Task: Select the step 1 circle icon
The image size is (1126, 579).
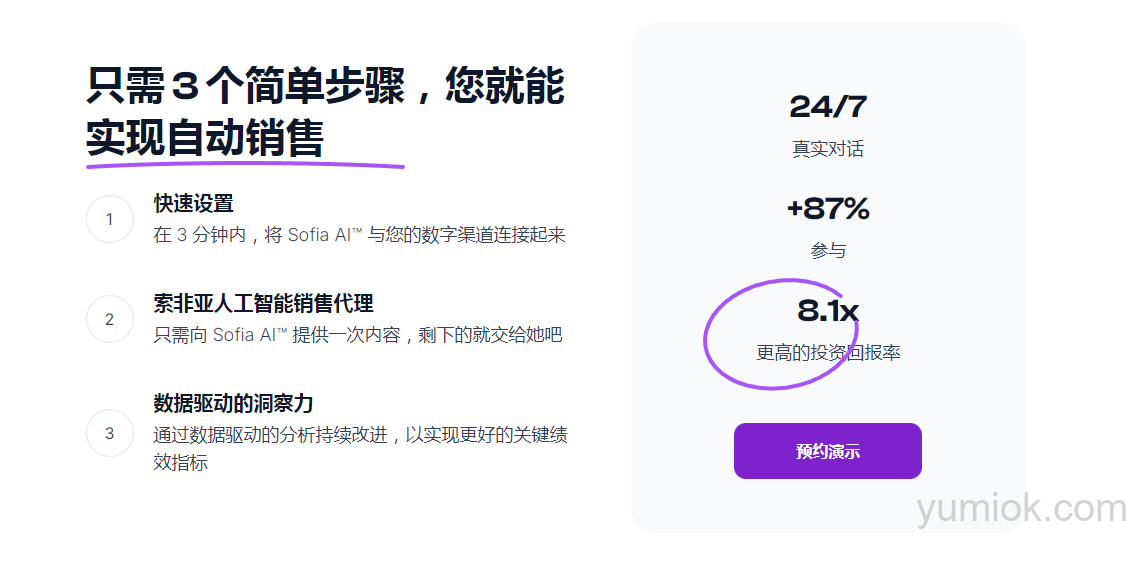Action: tap(110, 219)
